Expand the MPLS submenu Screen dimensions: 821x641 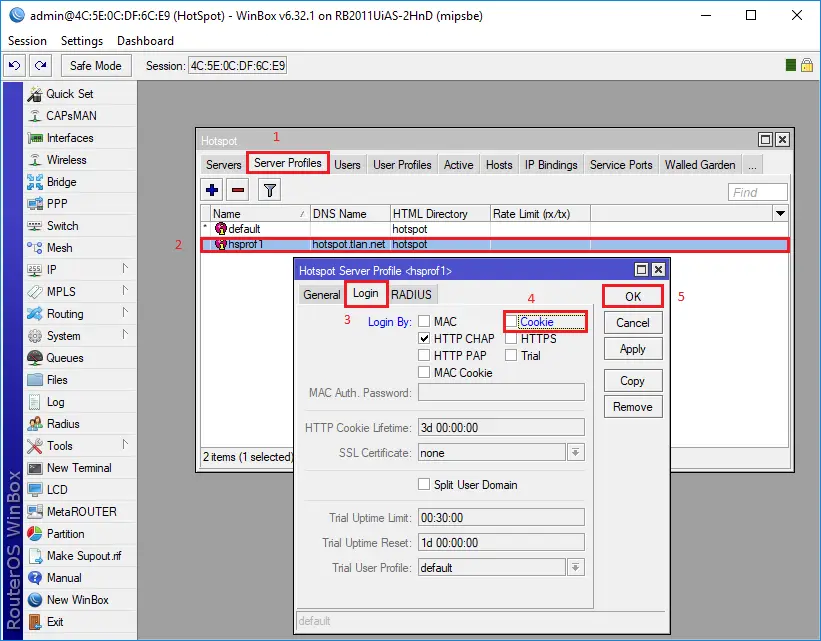tap(125, 291)
